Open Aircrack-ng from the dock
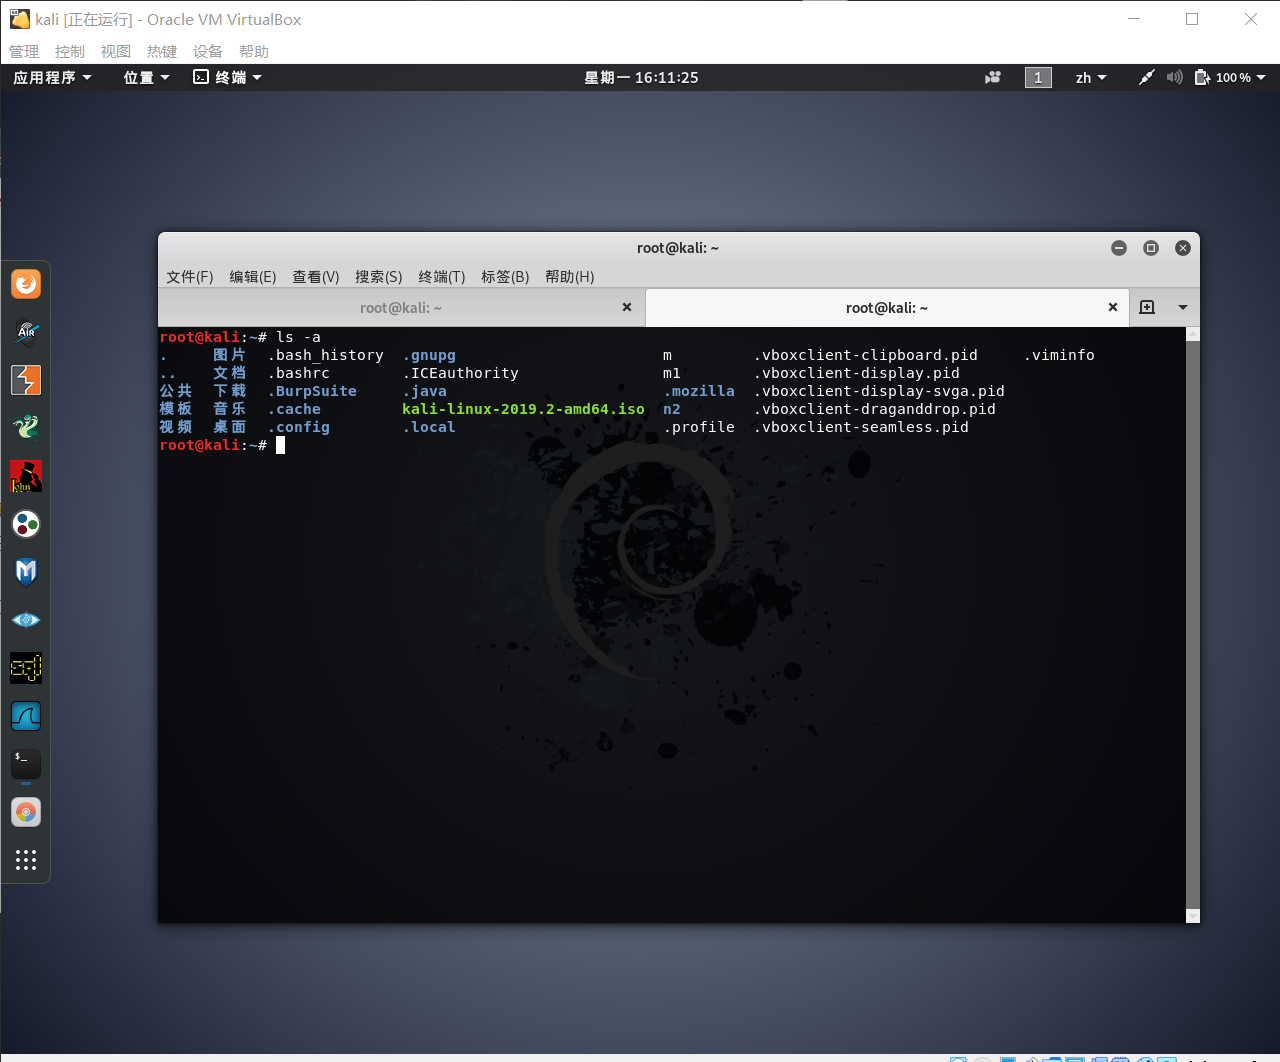The height and width of the screenshot is (1062, 1280). [26, 331]
